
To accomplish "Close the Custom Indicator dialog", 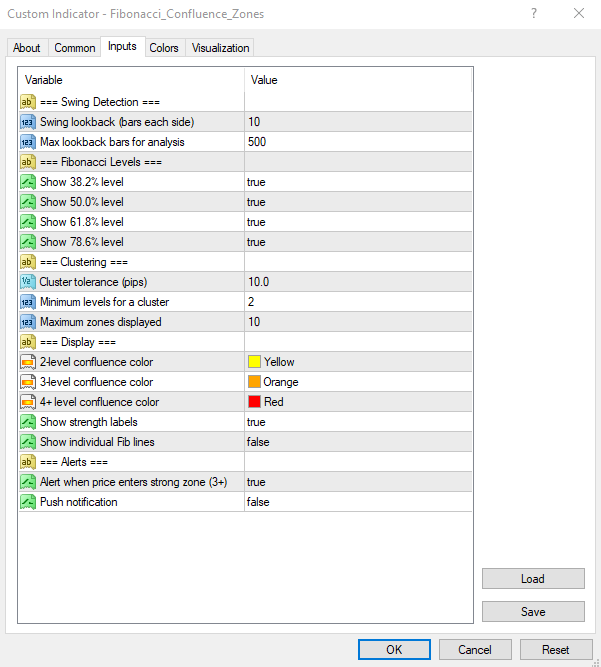I will (x=579, y=13).
